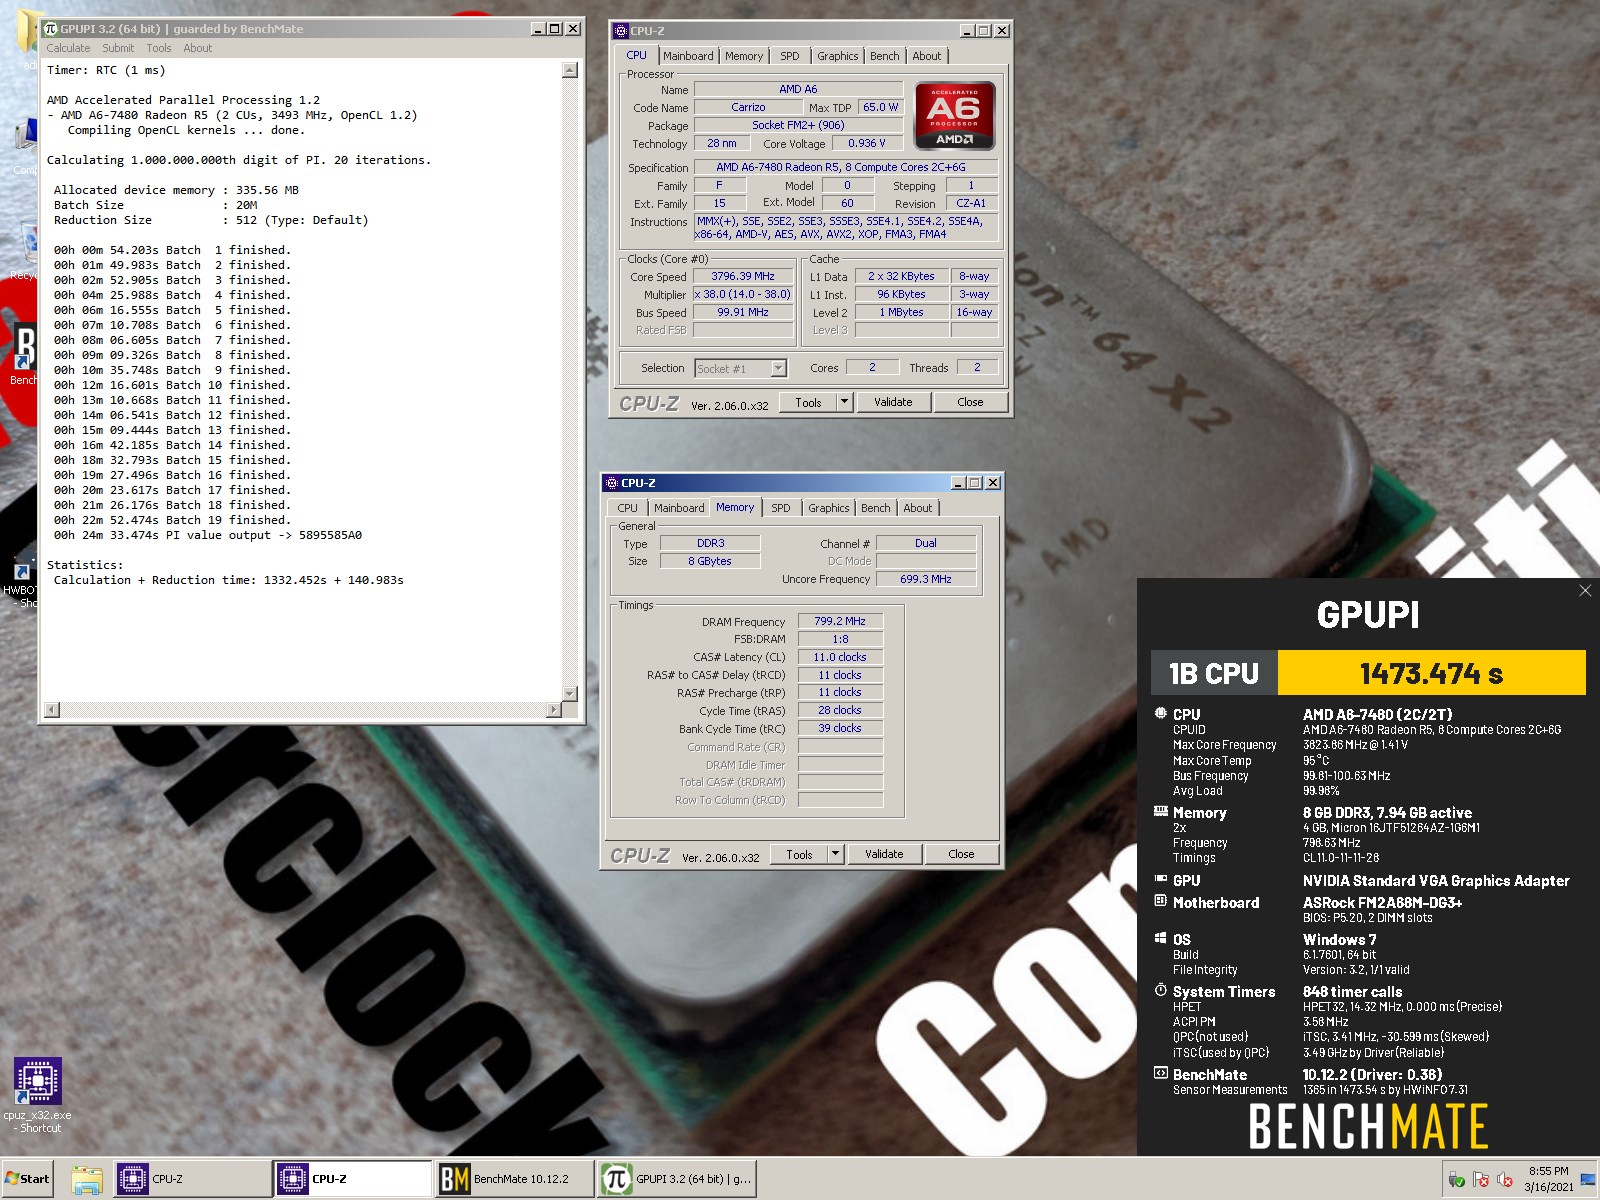Click Validate in Memory CPU-Z window
Image resolution: width=1600 pixels, height=1200 pixels.
[x=884, y=854]
